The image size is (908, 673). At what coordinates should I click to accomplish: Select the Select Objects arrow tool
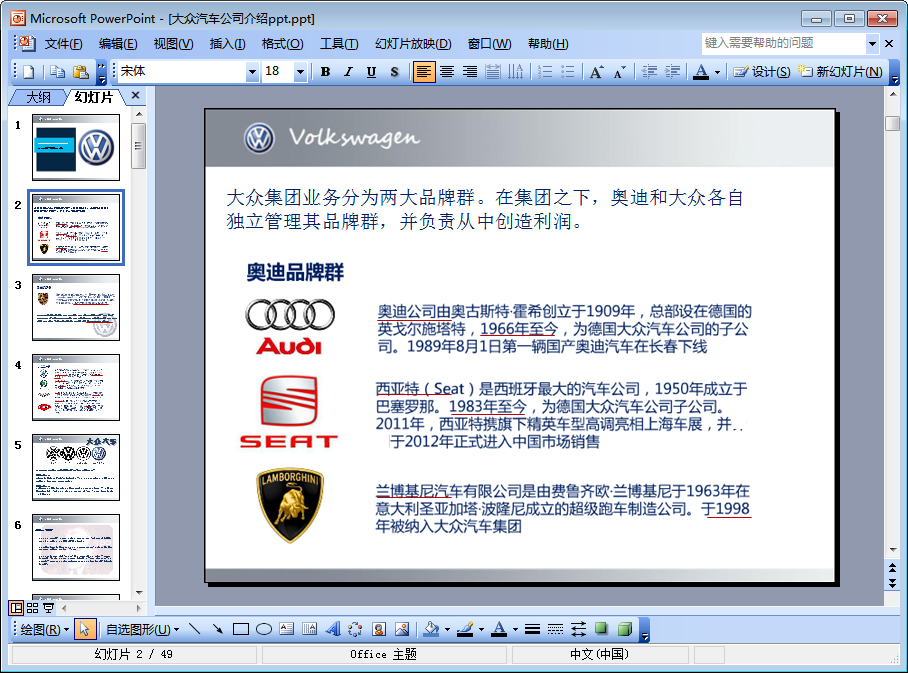coord(85,629)
